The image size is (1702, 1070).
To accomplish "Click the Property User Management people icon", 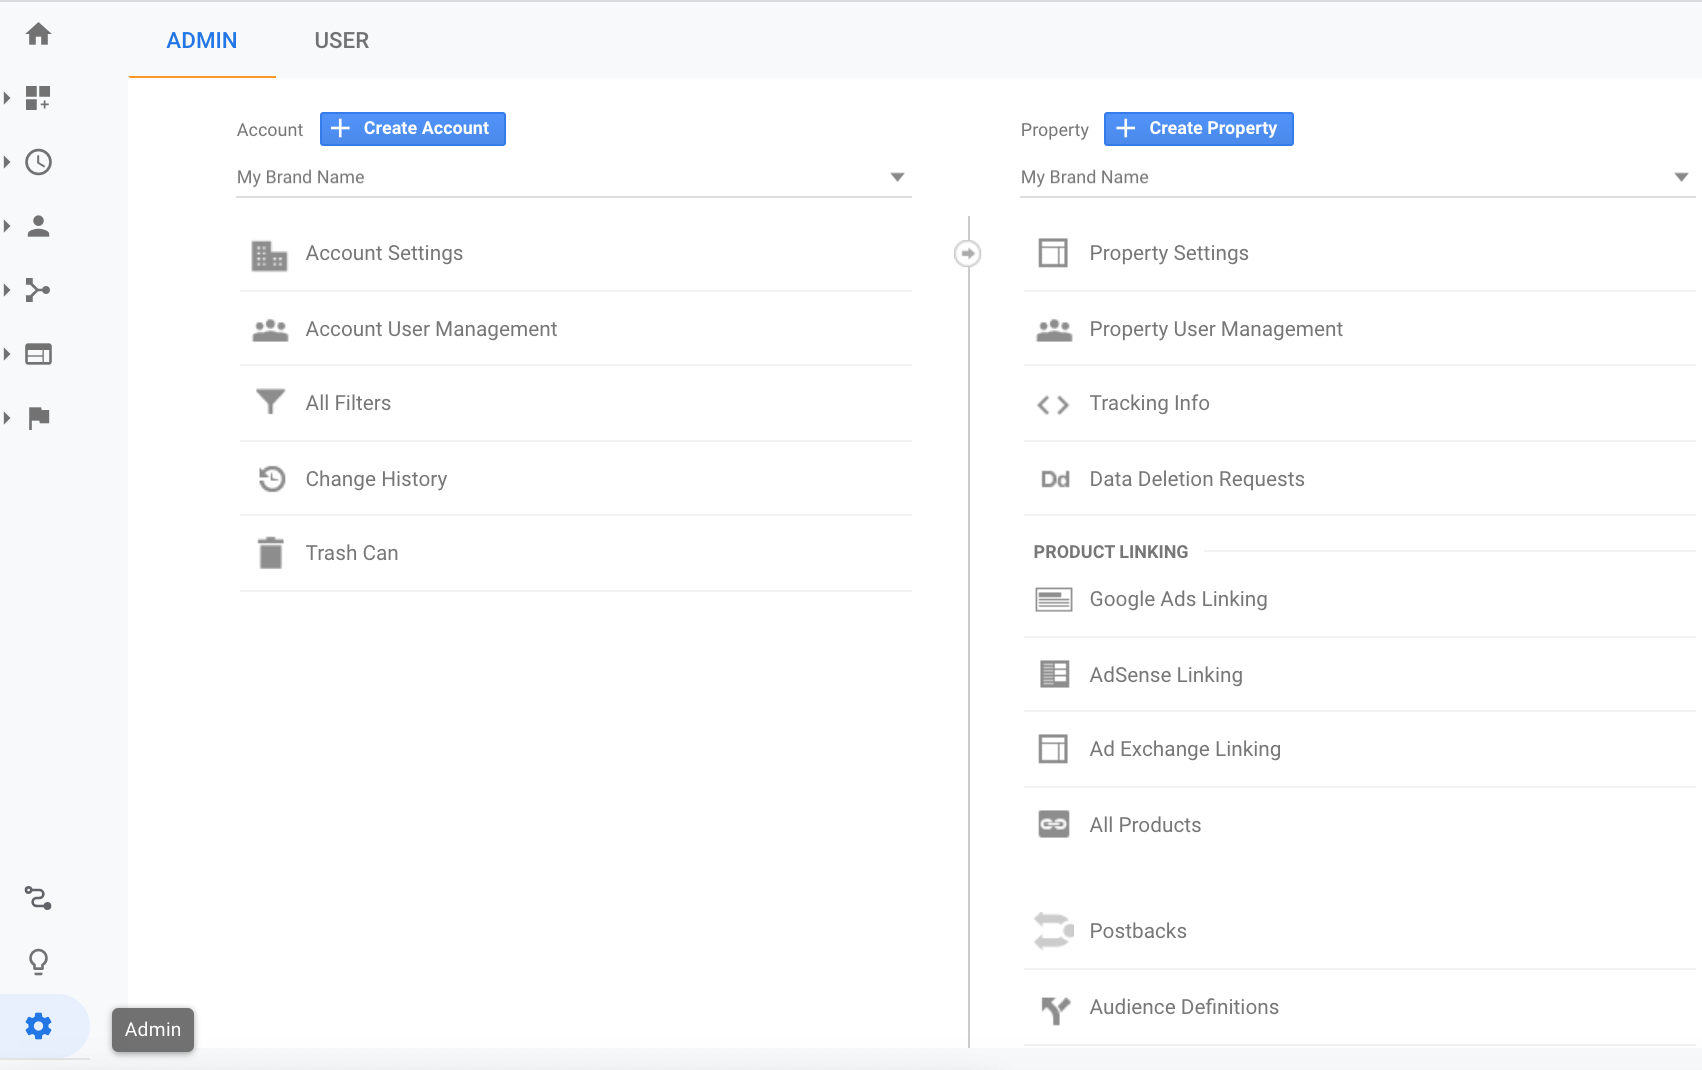I will coord(1054,330).
